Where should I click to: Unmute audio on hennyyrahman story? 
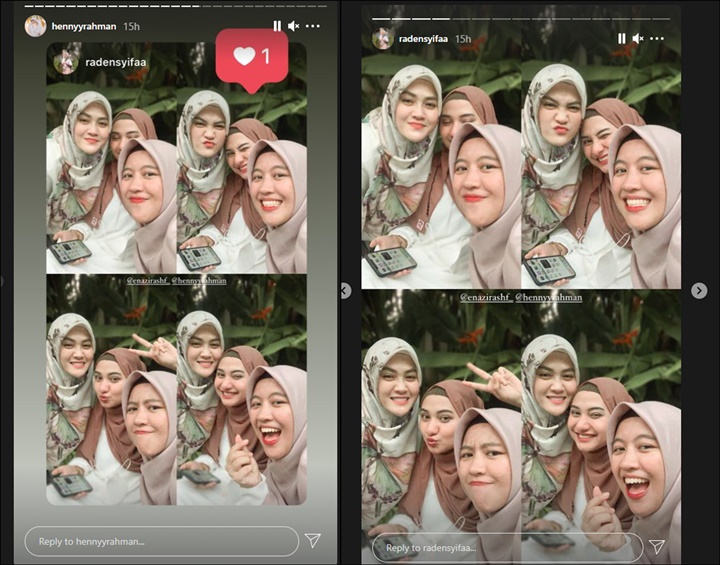click(x=293, y=26)
